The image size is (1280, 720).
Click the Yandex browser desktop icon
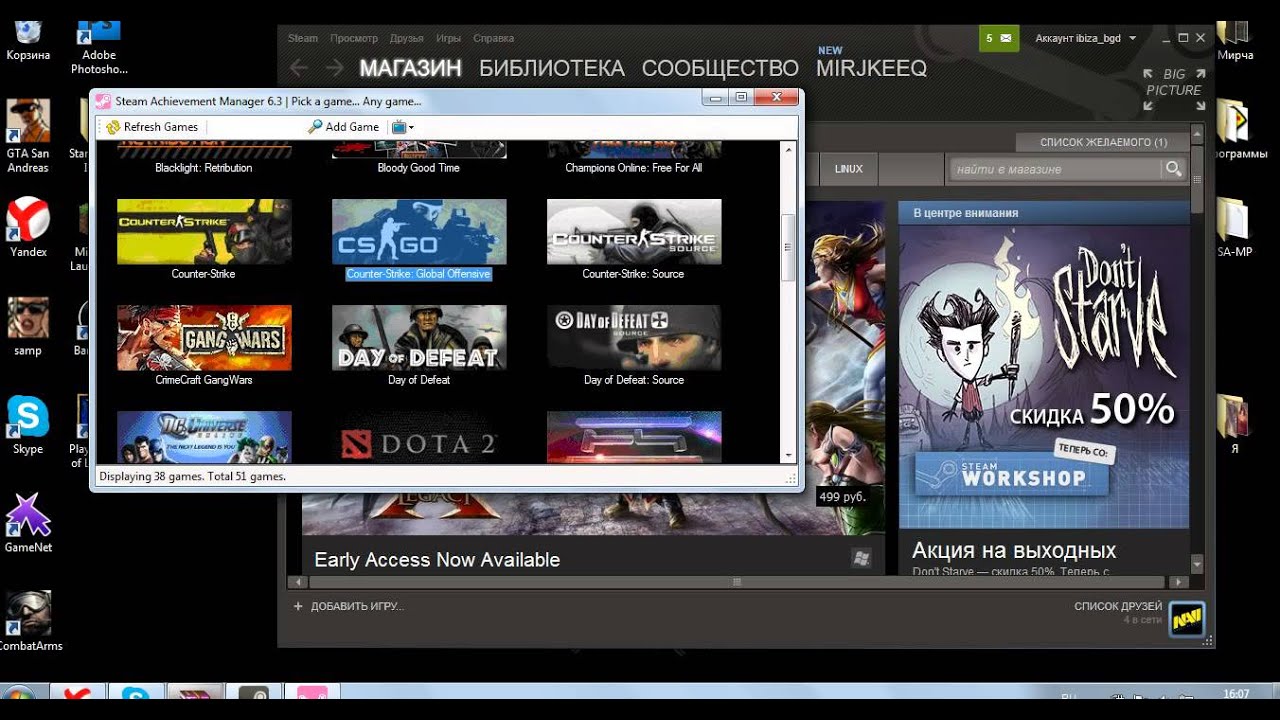(x=28, y=228)
